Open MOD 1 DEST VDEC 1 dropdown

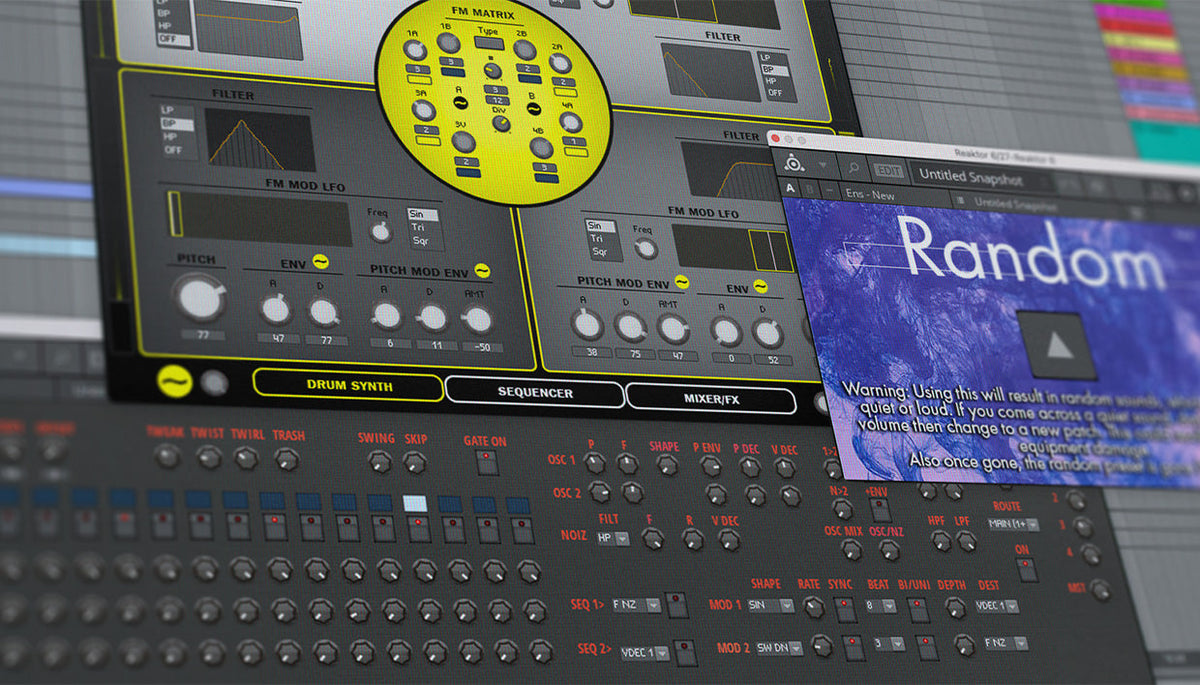(997, 606)
